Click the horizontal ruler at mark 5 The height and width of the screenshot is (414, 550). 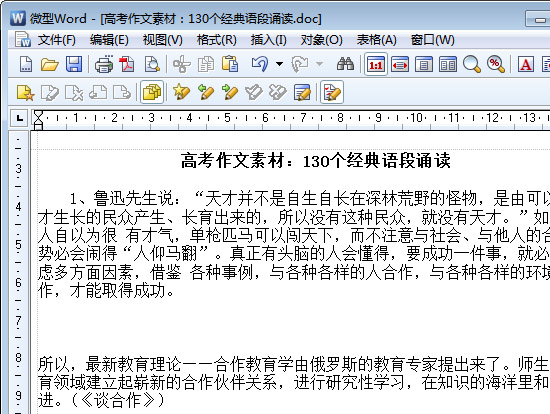pos(227,118)
